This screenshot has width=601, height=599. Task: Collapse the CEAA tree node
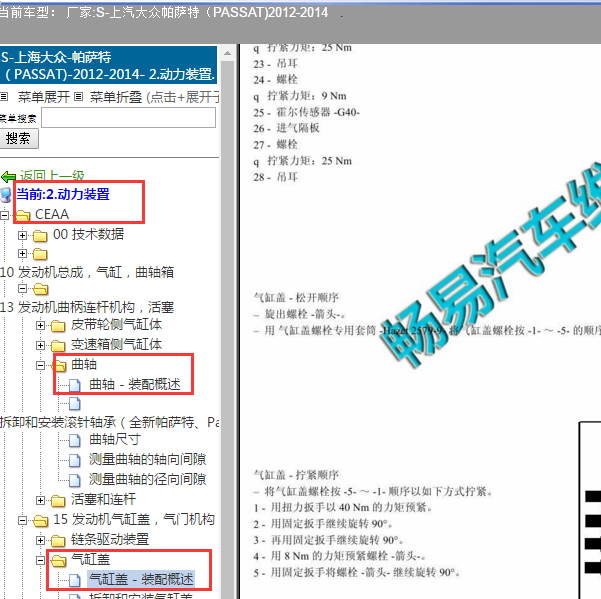pos(4,215)
